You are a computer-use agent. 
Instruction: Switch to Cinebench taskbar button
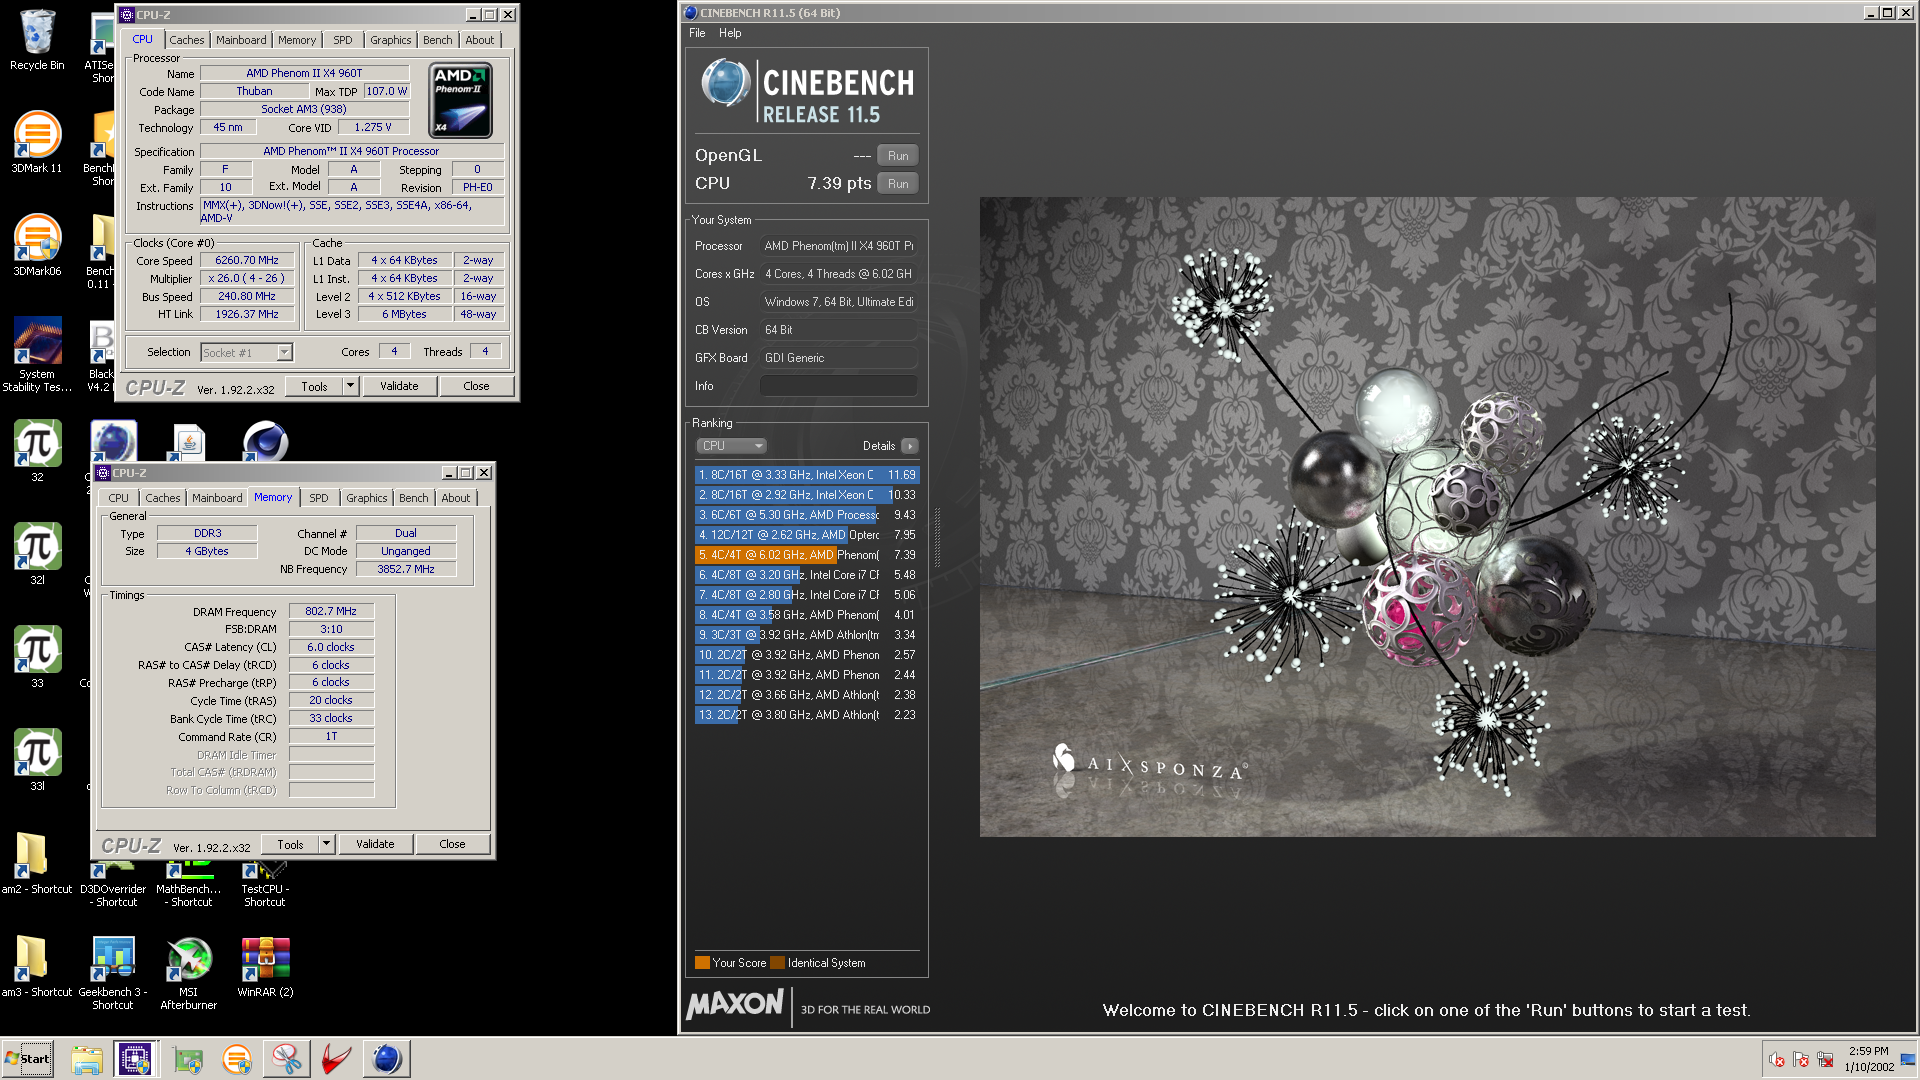click(386, 1059)
